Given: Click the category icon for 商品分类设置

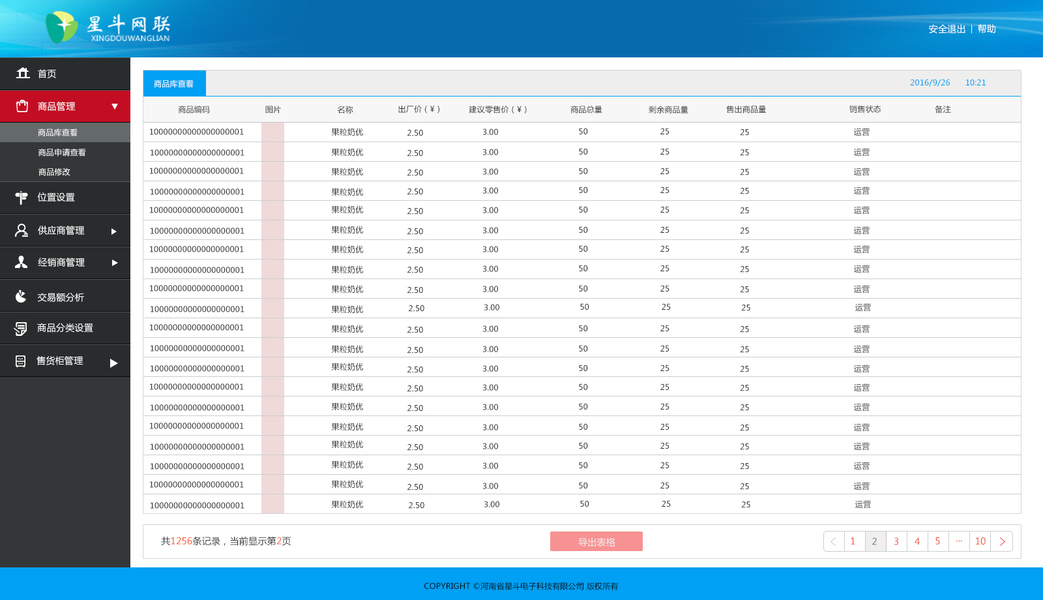Looking at the screenshot, I should pos(21,328).
